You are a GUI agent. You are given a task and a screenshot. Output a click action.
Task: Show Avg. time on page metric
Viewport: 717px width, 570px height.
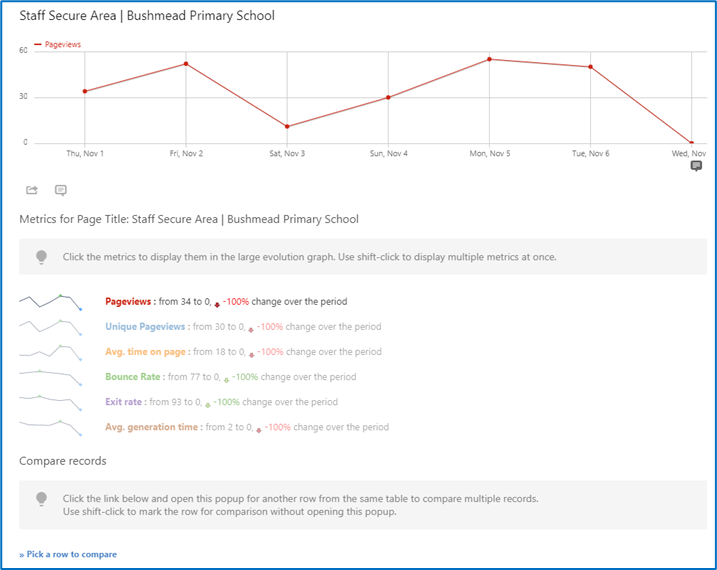tap(145, 352)
